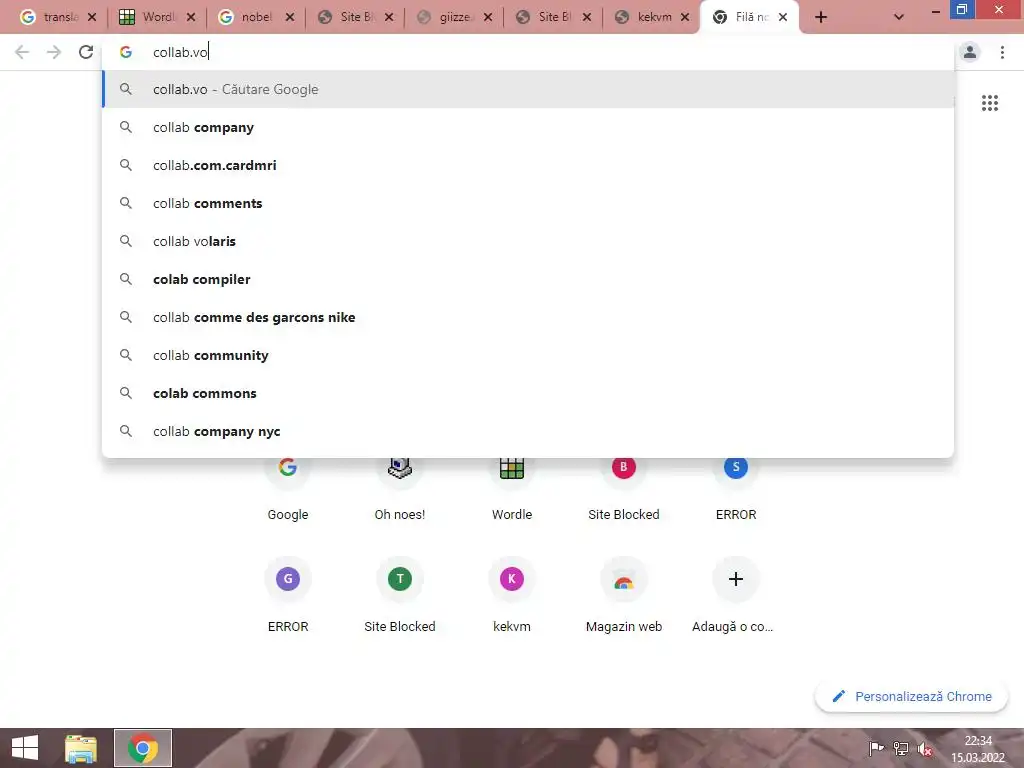
Task: Close the translate tab
Action: click(92, 18)
